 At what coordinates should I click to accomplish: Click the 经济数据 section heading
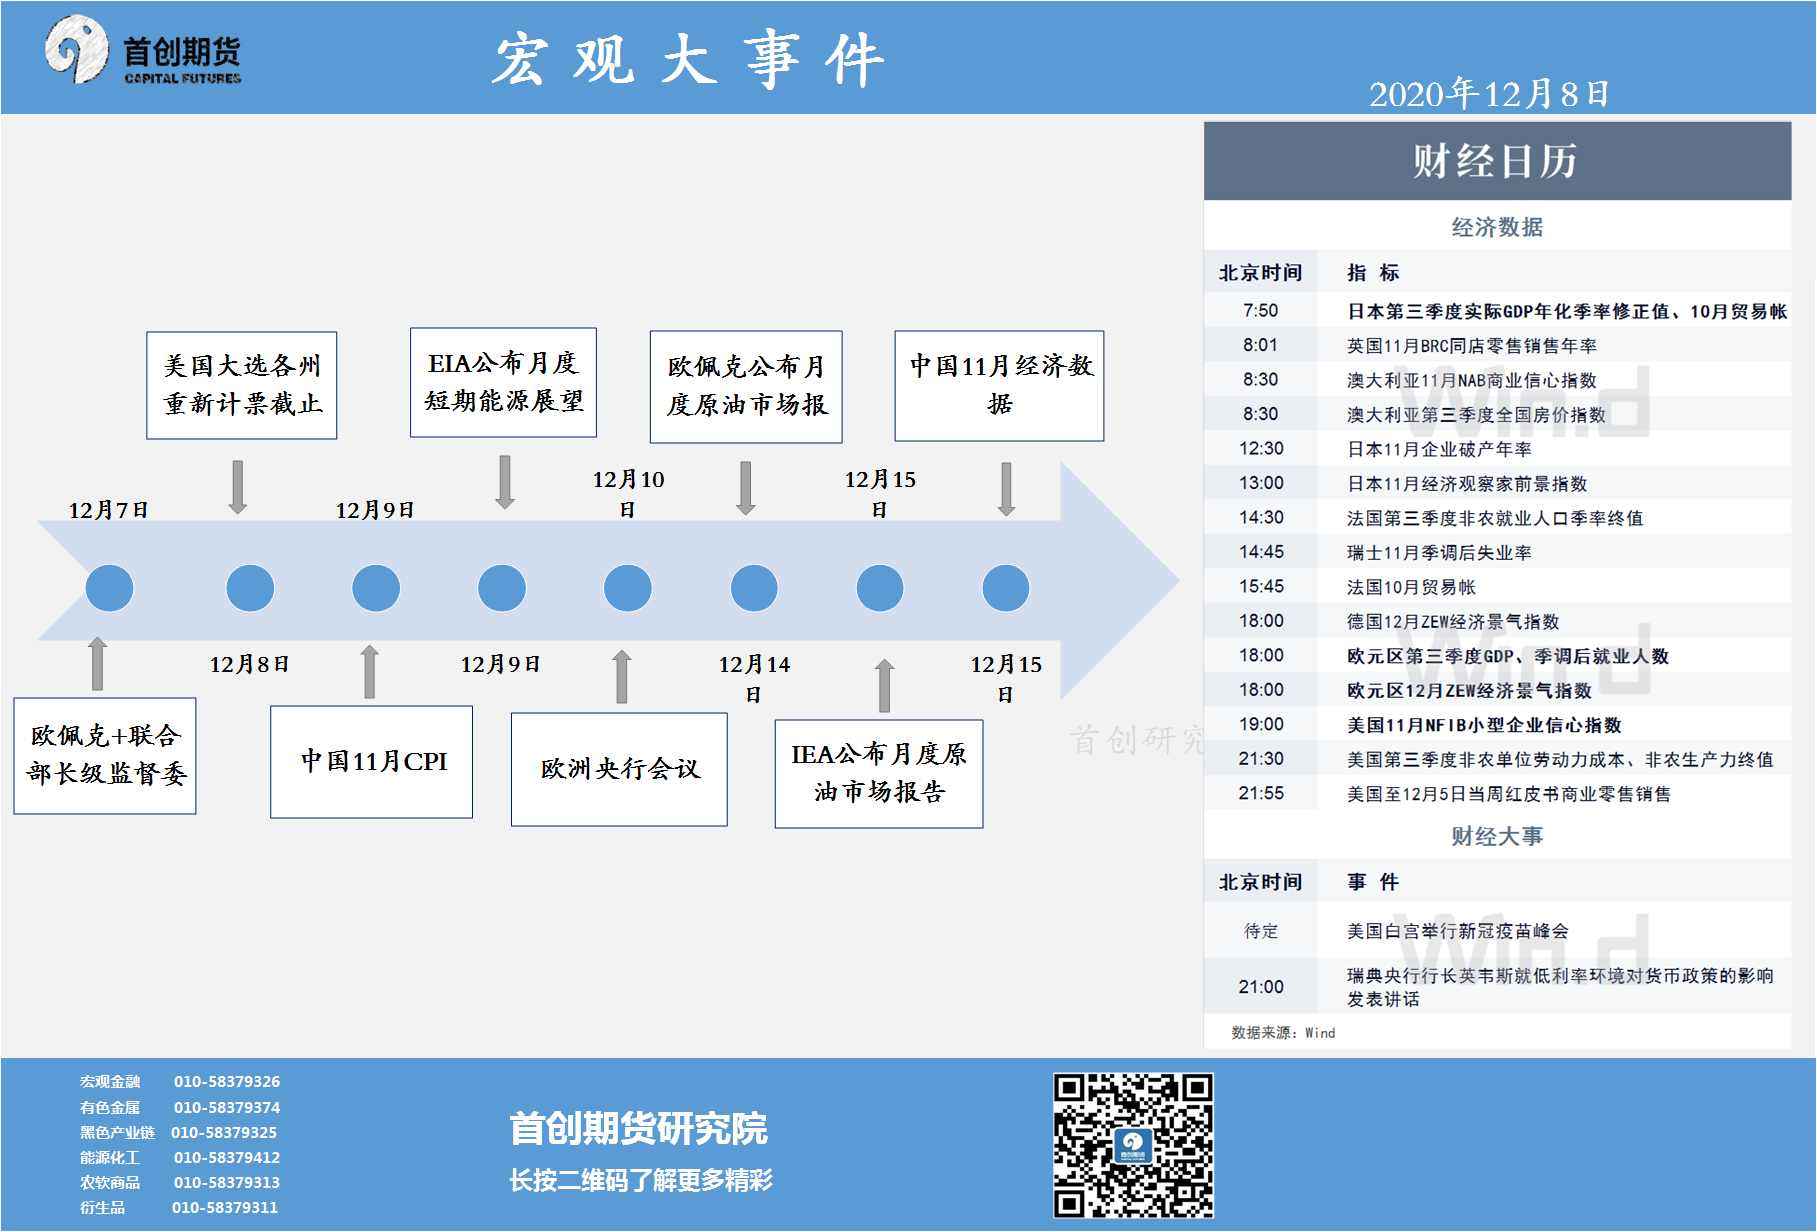pos(1497,227)
